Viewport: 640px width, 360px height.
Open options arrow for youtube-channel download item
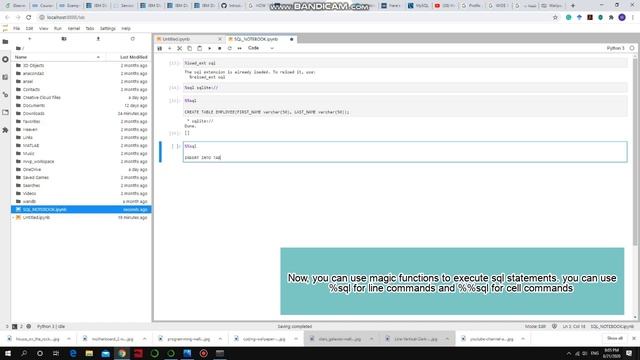coord(523,339)
